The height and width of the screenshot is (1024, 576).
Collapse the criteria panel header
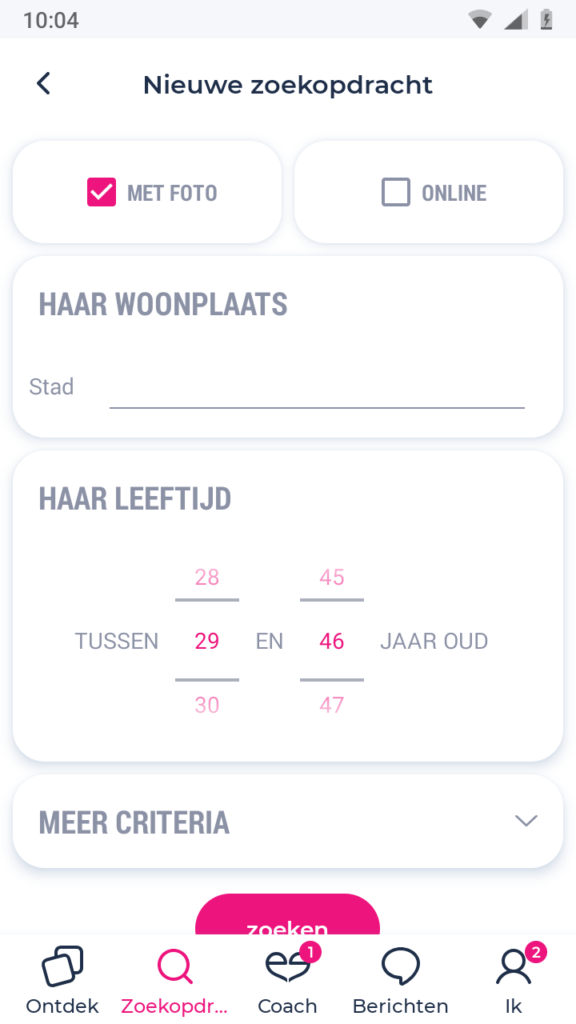pos(134,822)
